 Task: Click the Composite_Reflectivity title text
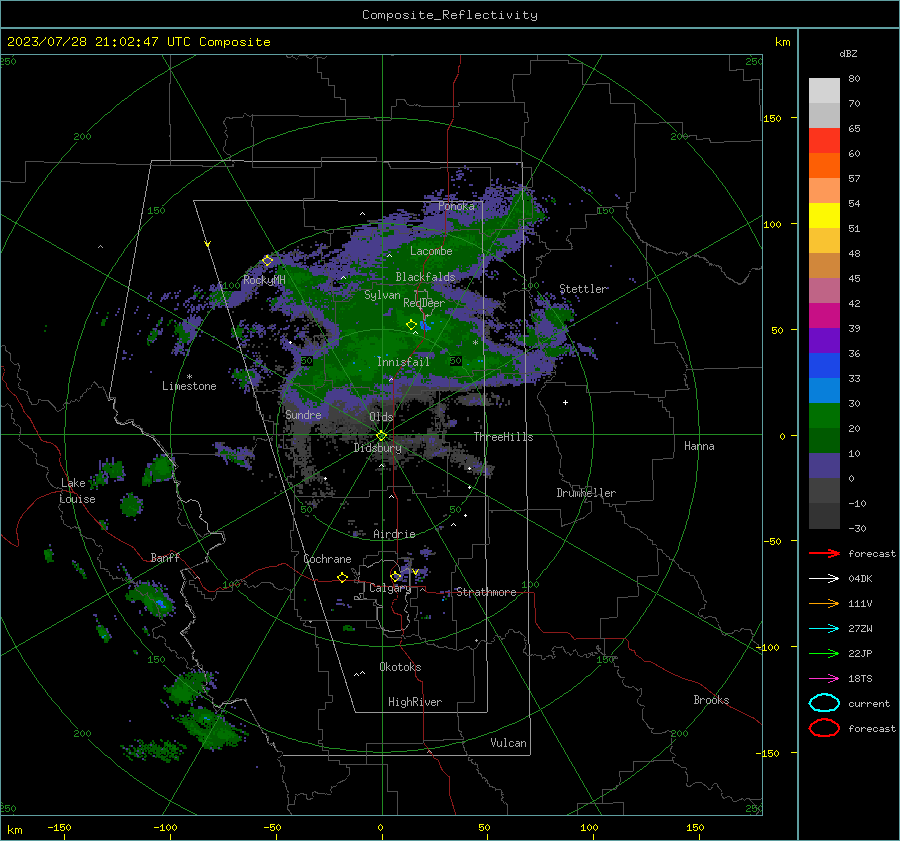pyautogui.click(x=450, y=15)
